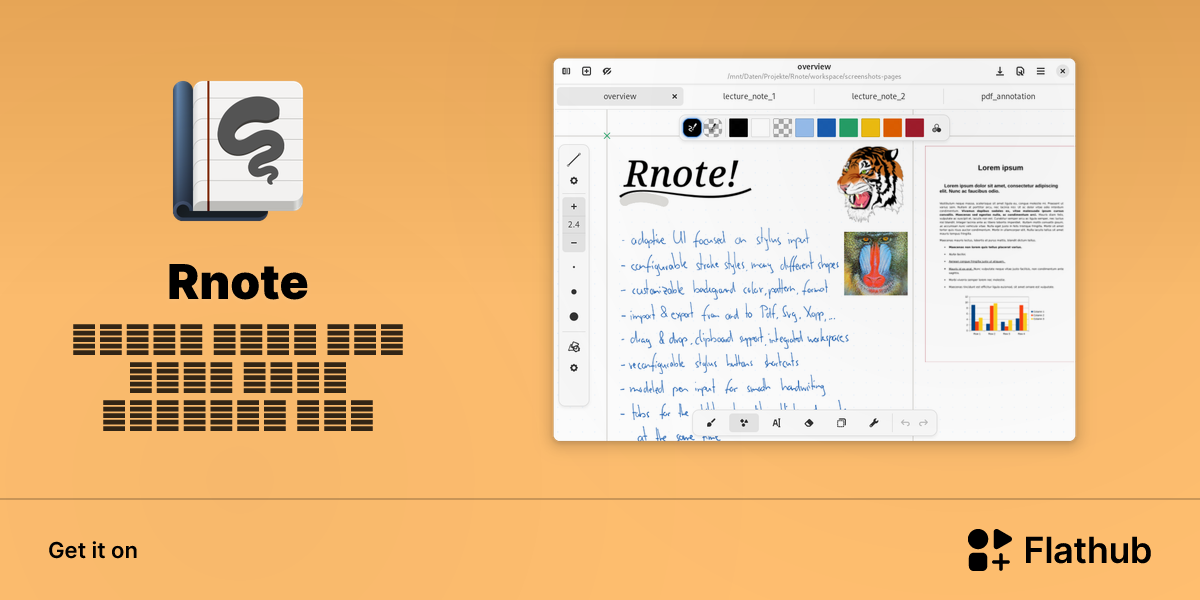Switch to the pdf_annotation tab
This screenshot has width=1200, height=600.
click(1008, 97)
